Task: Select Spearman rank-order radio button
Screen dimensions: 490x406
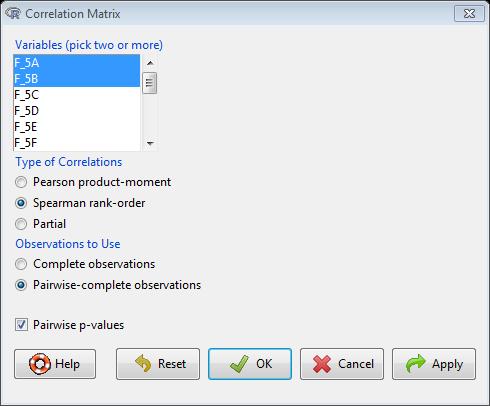Action: pyautogui.click(x=21, y=203)
